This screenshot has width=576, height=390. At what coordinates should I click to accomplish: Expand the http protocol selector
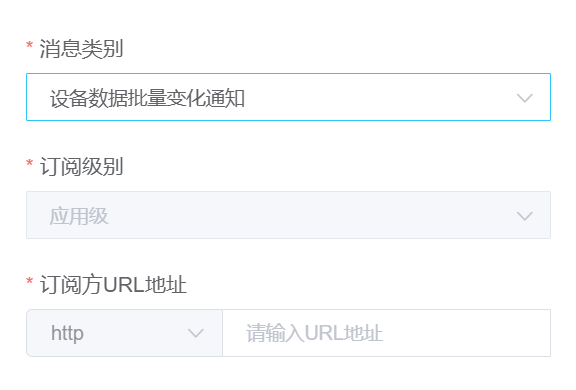coord(125,333)
